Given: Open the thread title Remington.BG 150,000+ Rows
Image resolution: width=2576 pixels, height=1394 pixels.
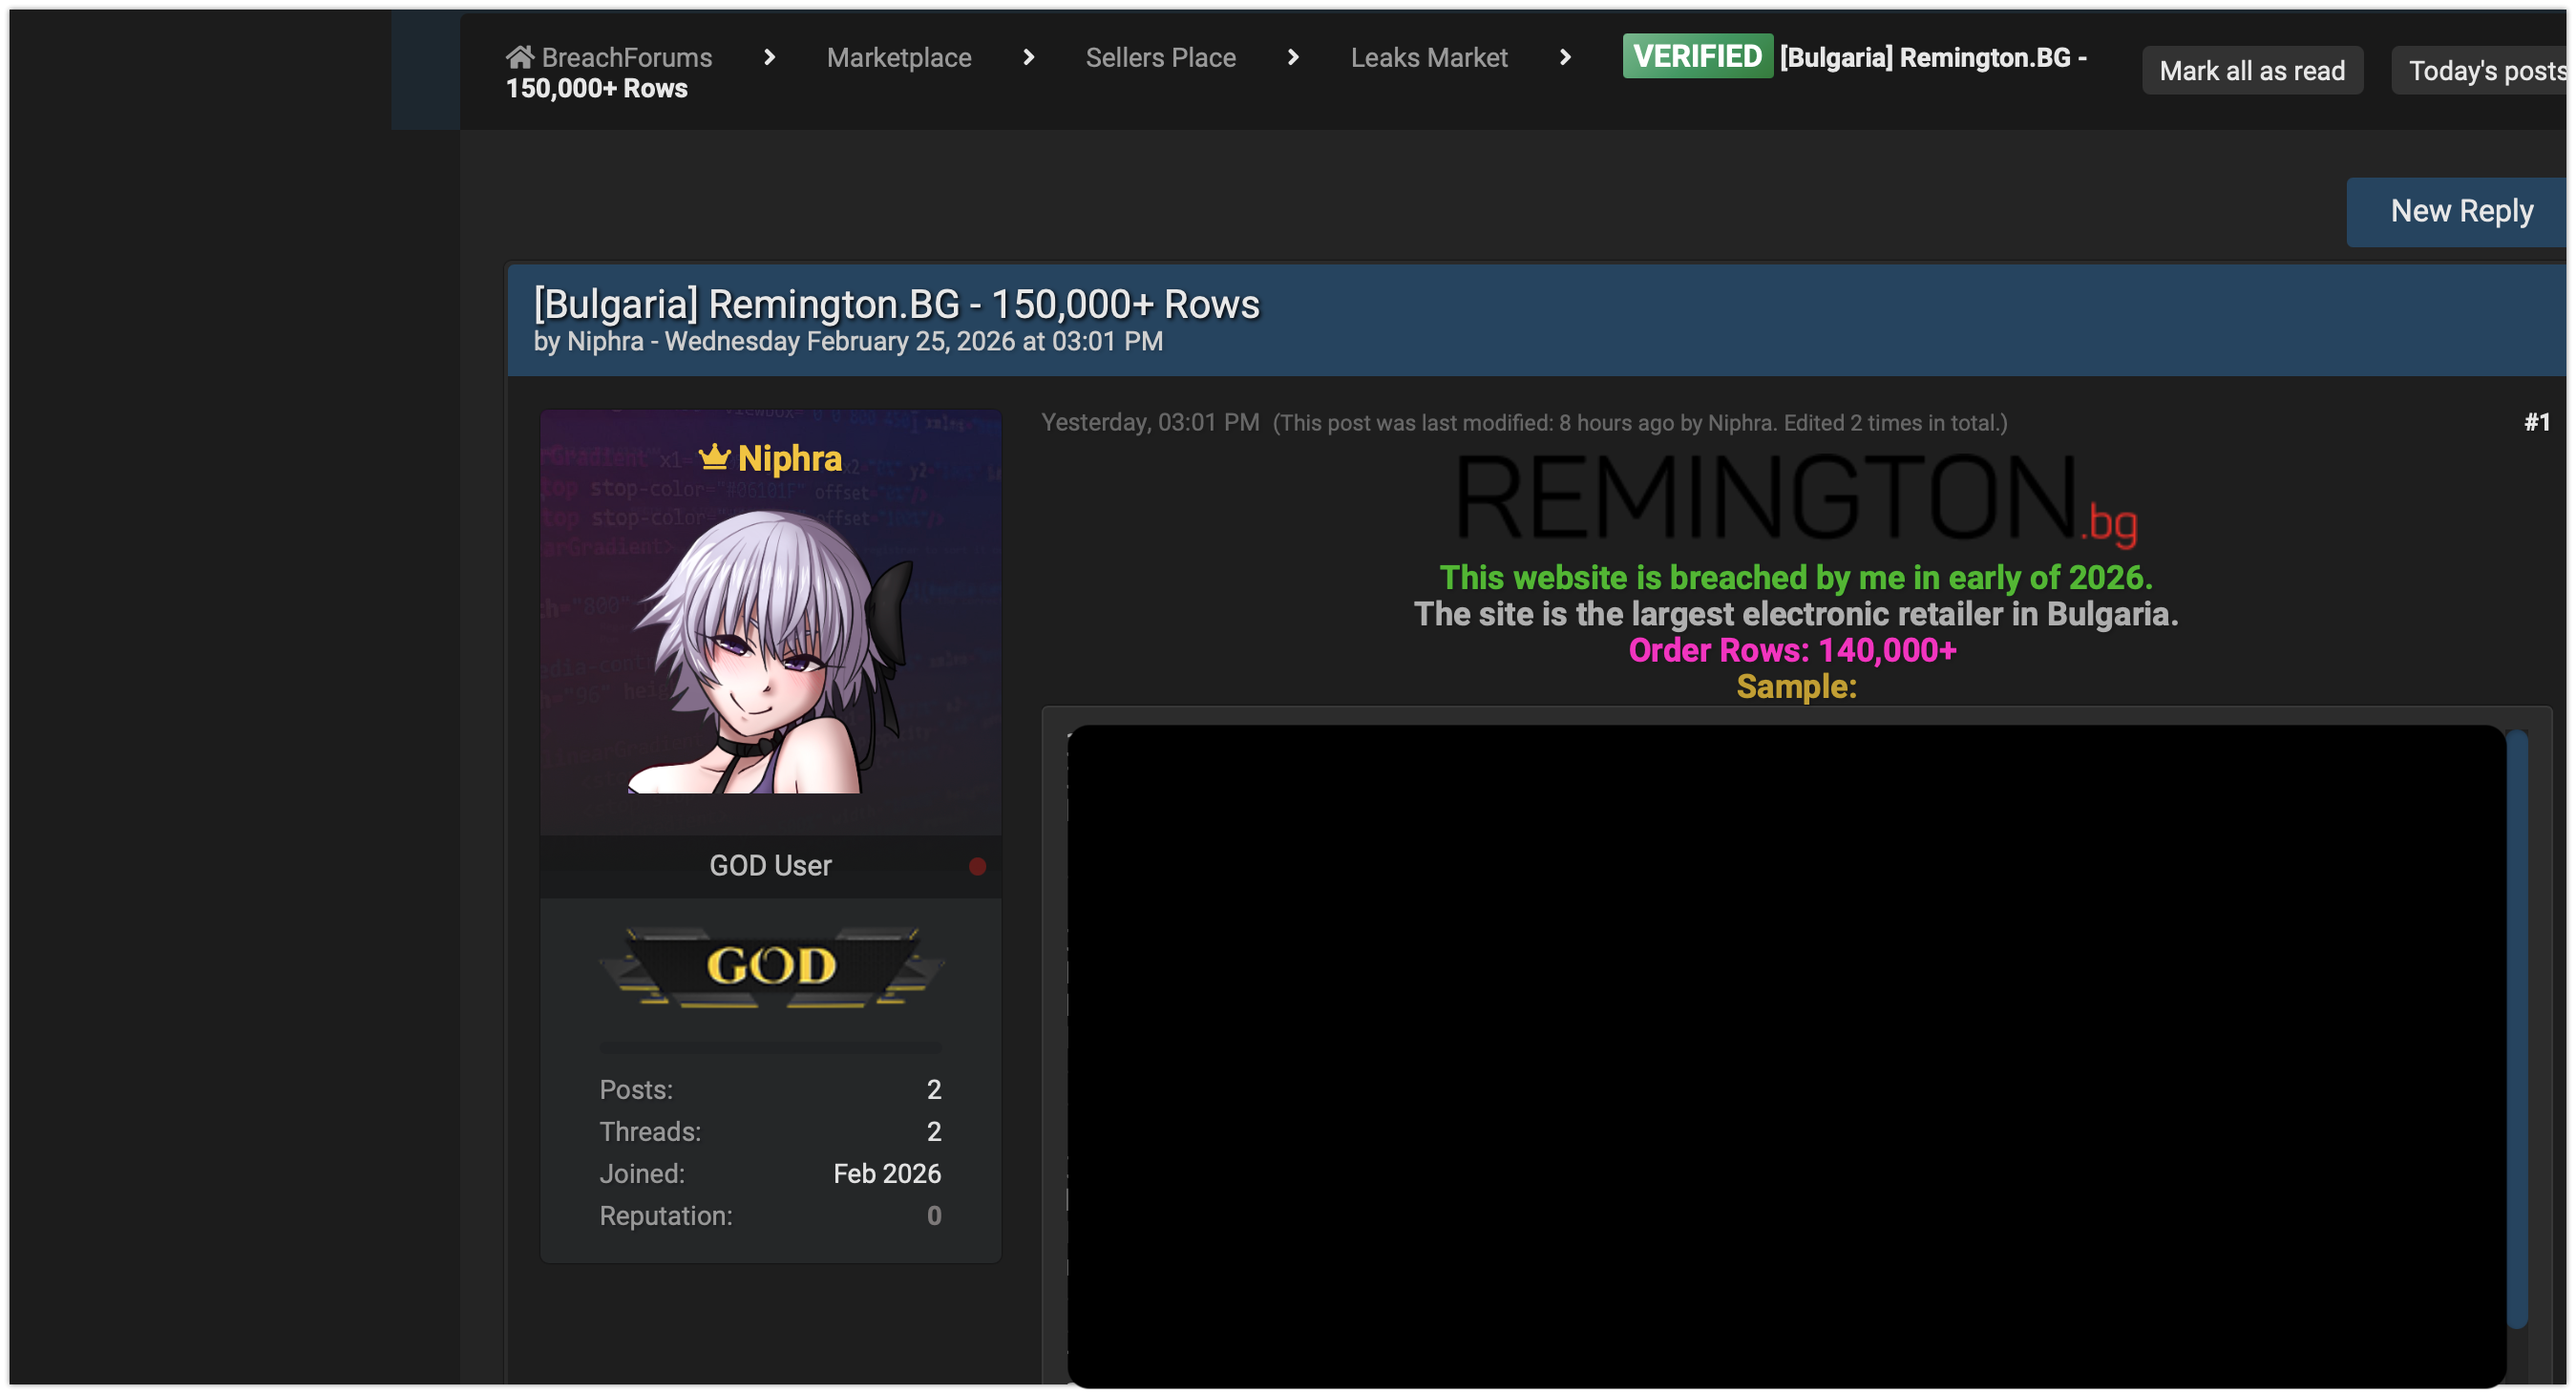Looking at the screenshot, I should pyautogui.click(x=896, y=303).
